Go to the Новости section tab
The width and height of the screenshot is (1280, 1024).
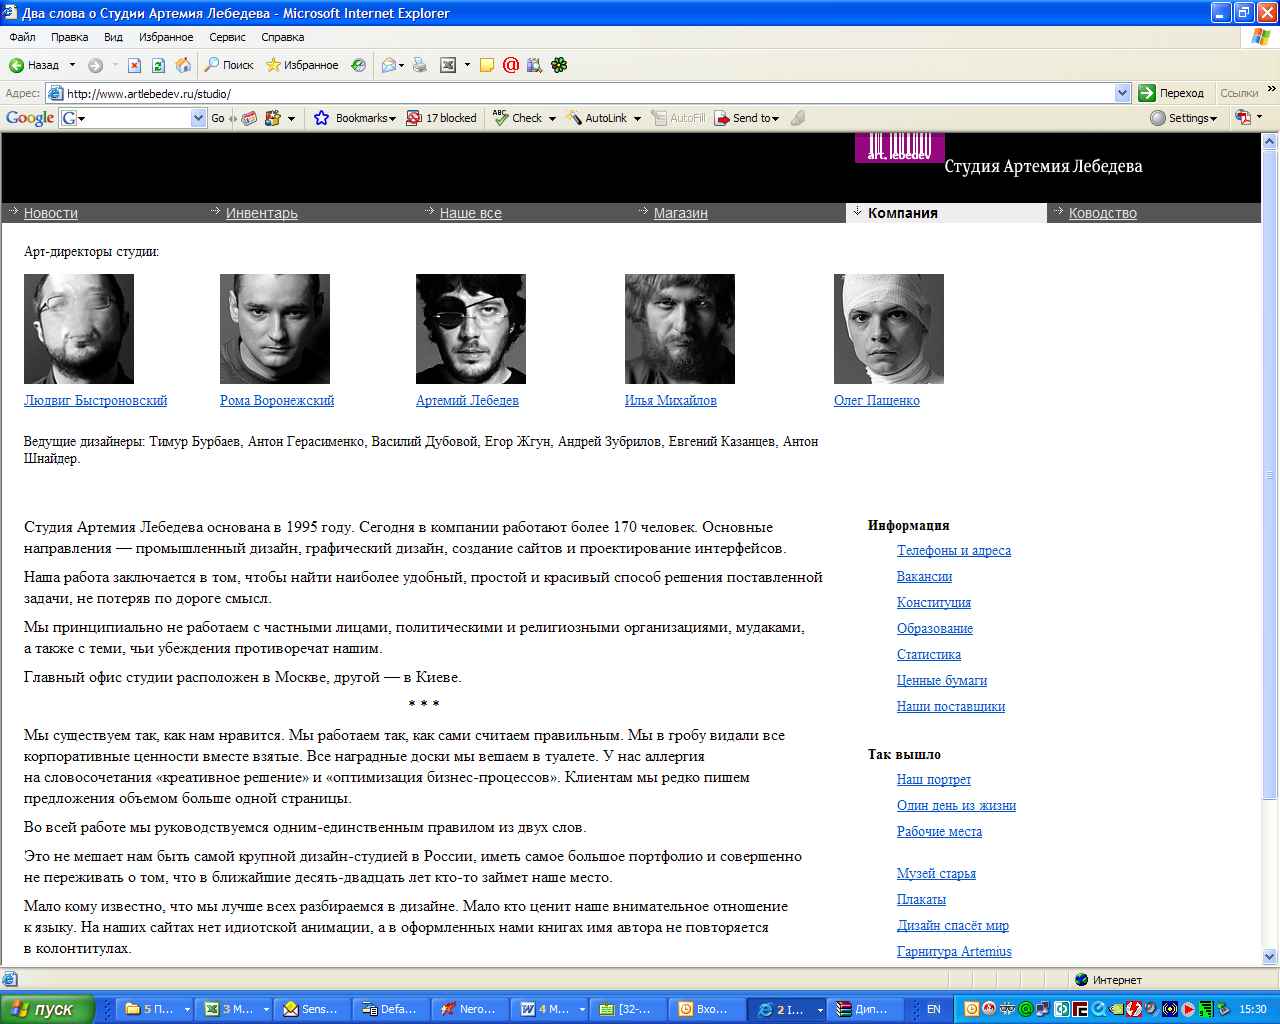pyautogui.click(x=51, y=213)
